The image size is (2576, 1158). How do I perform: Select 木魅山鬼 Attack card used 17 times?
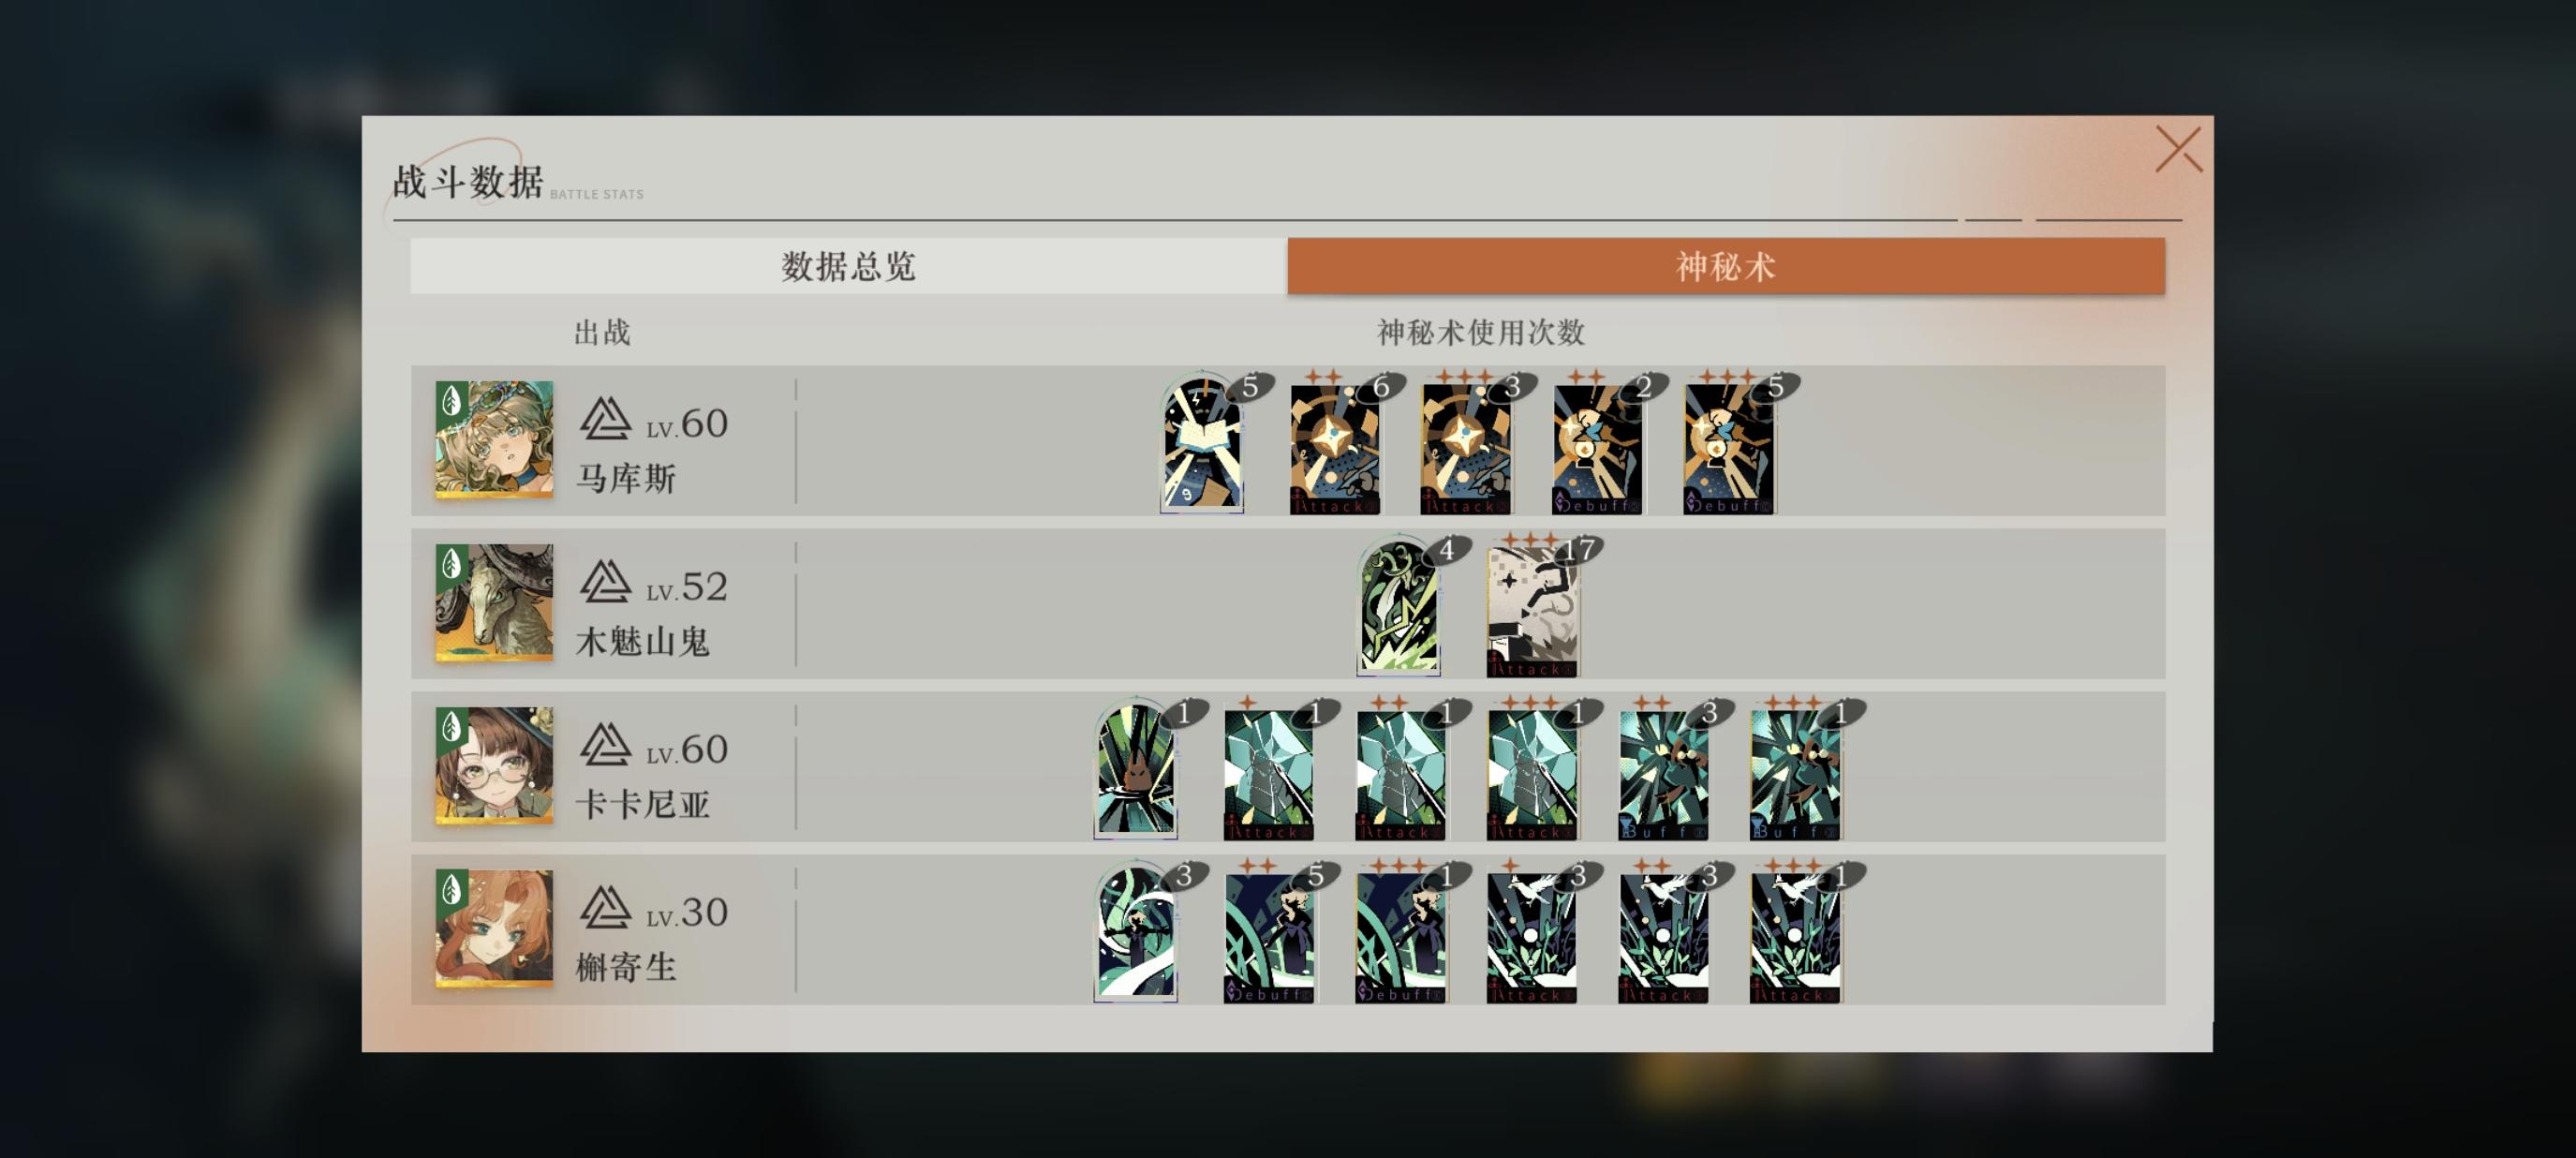(1532, 607)
